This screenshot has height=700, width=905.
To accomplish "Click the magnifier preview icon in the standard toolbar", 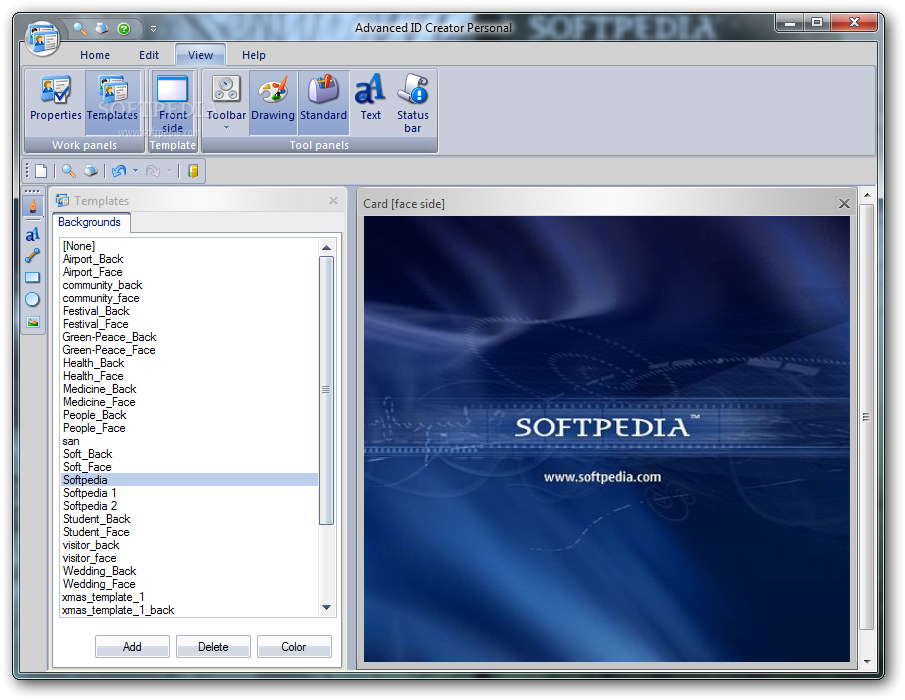I will [69, 171].
